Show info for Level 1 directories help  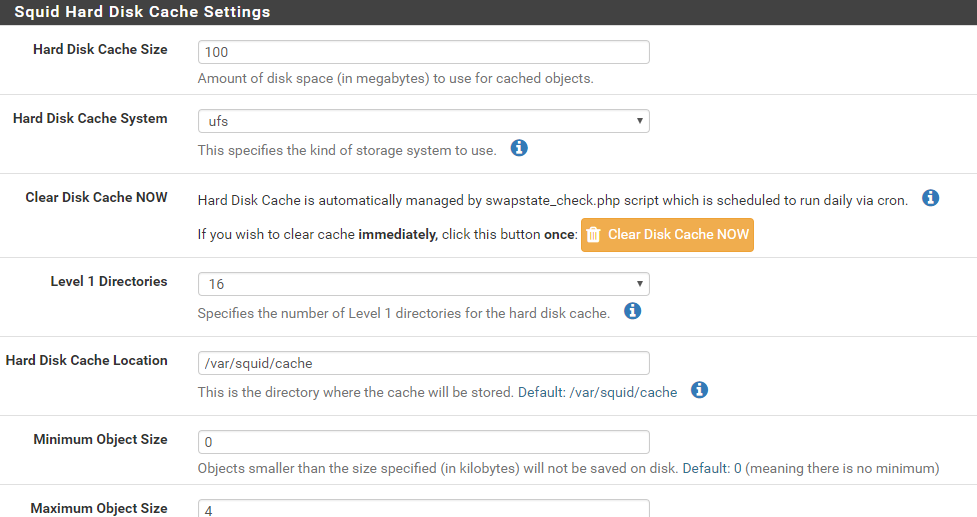[632, 311]
